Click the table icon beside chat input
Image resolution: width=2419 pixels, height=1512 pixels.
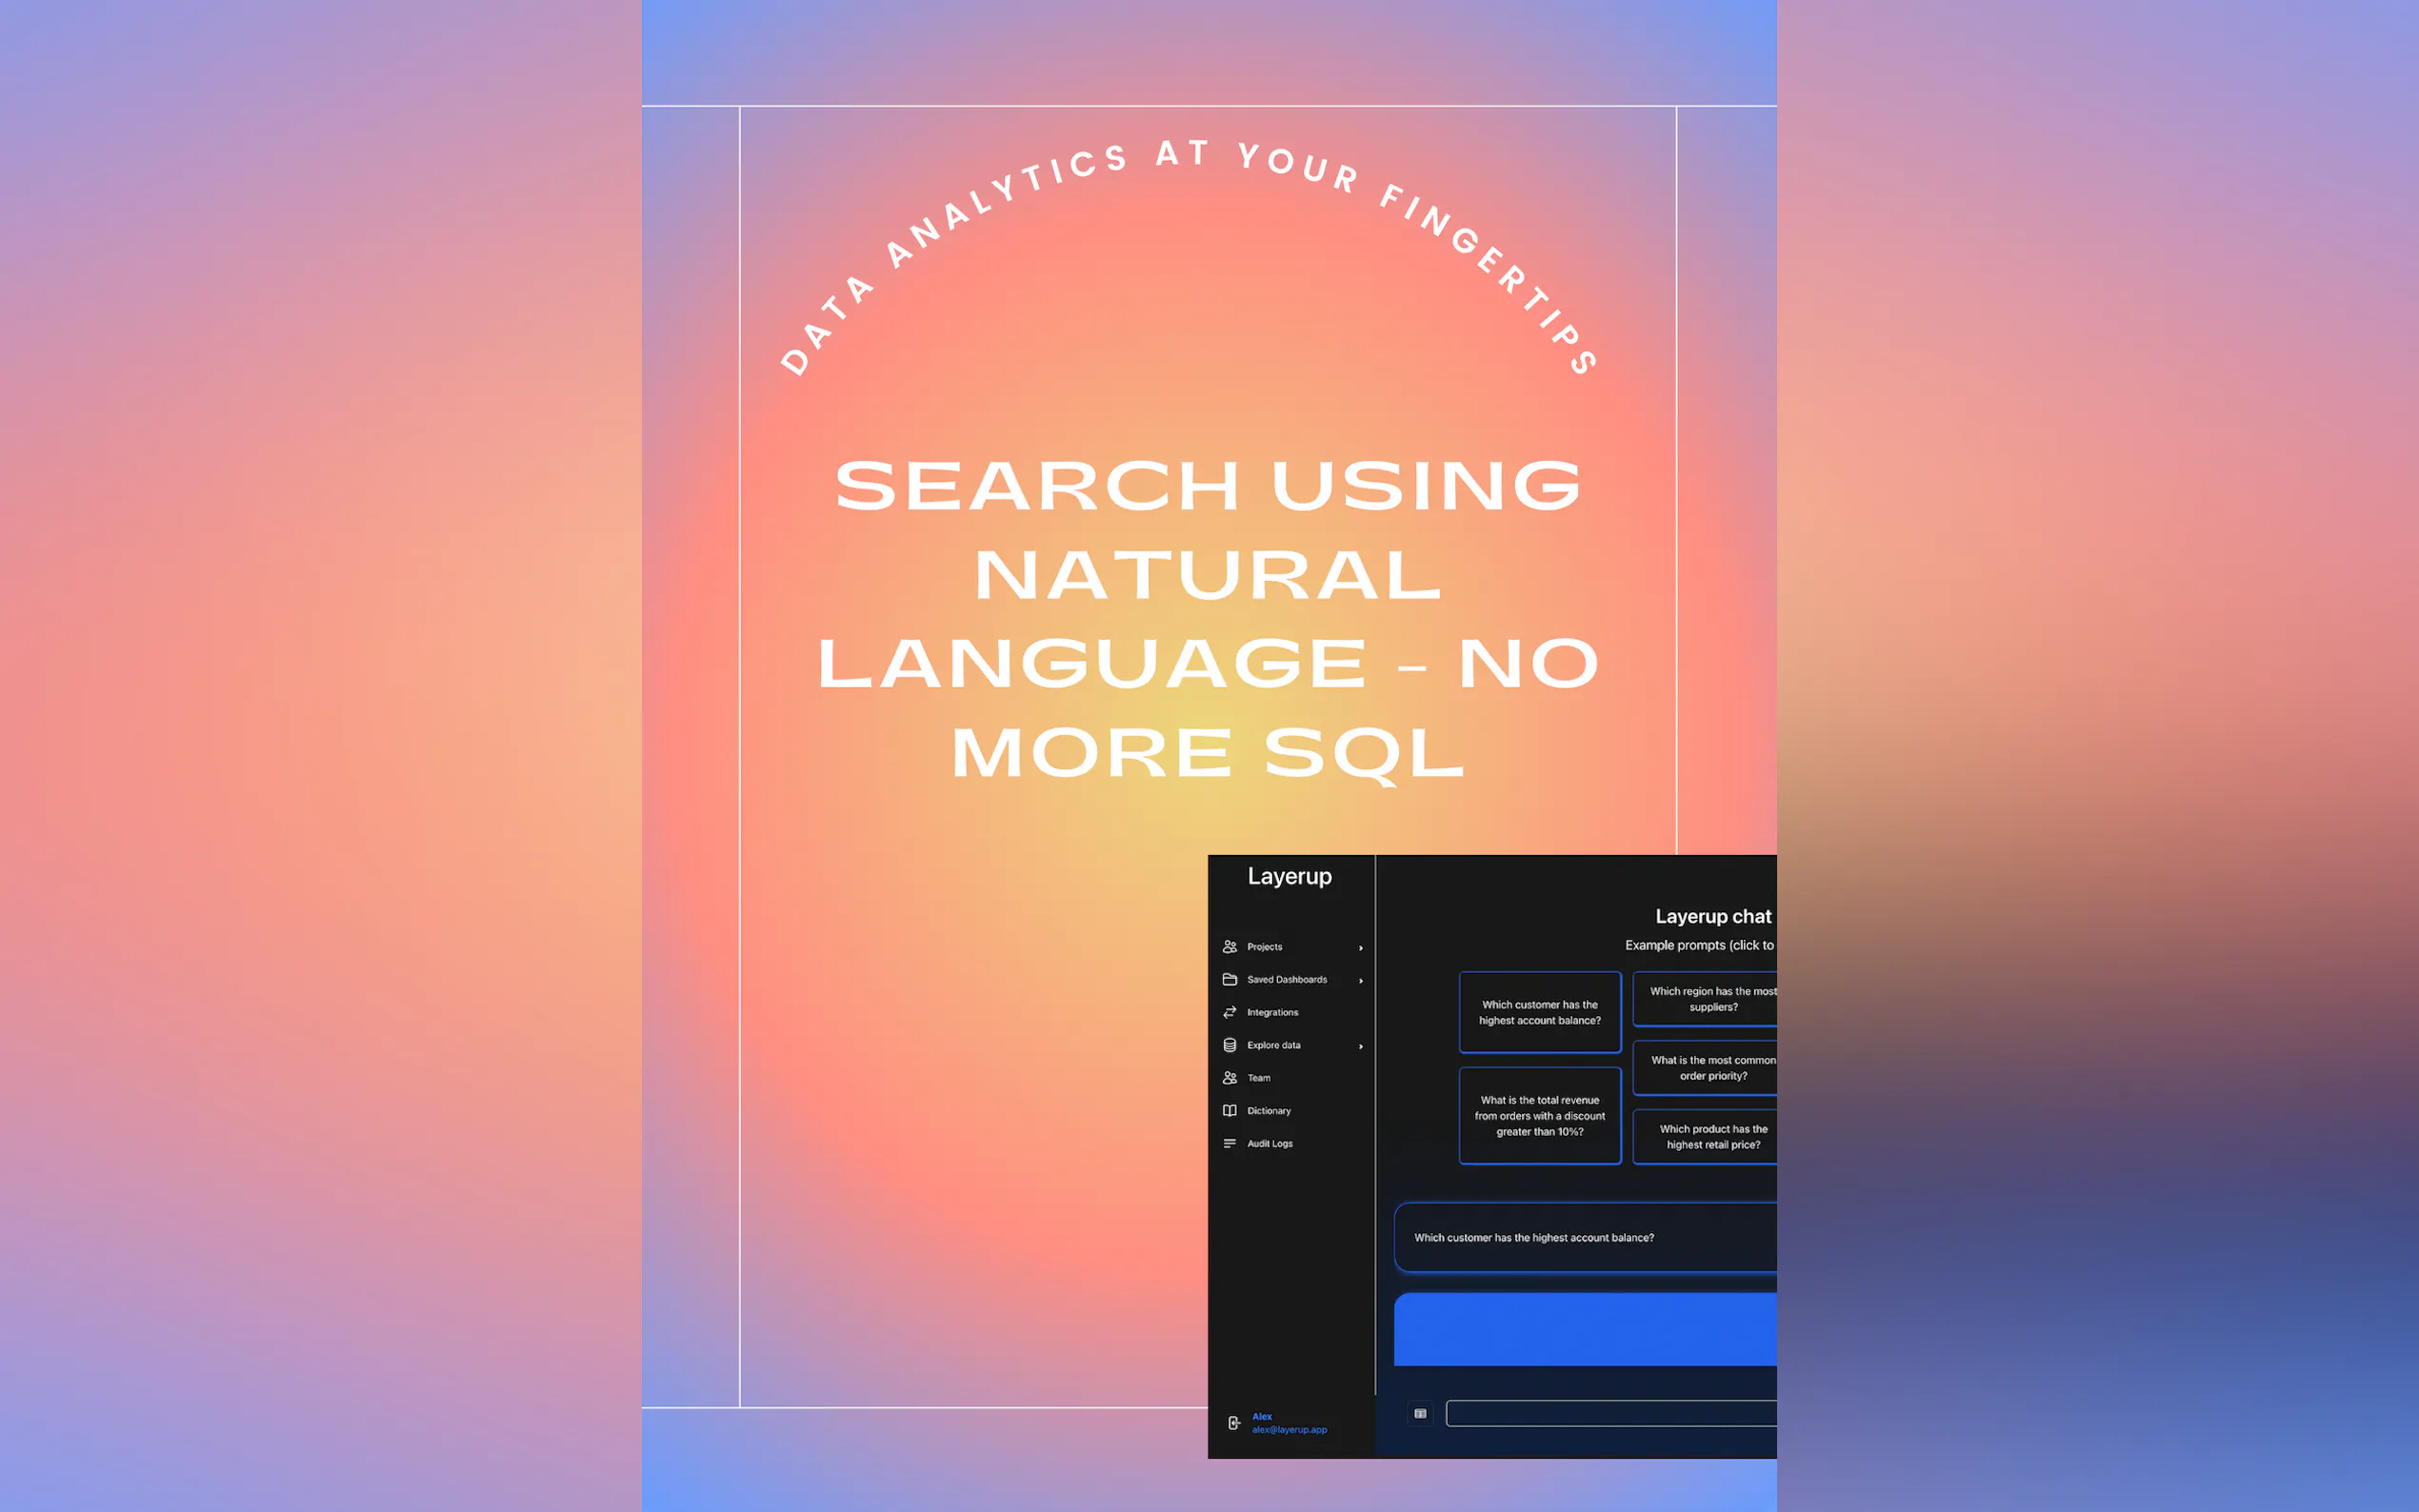[x=1420, y=1413]
